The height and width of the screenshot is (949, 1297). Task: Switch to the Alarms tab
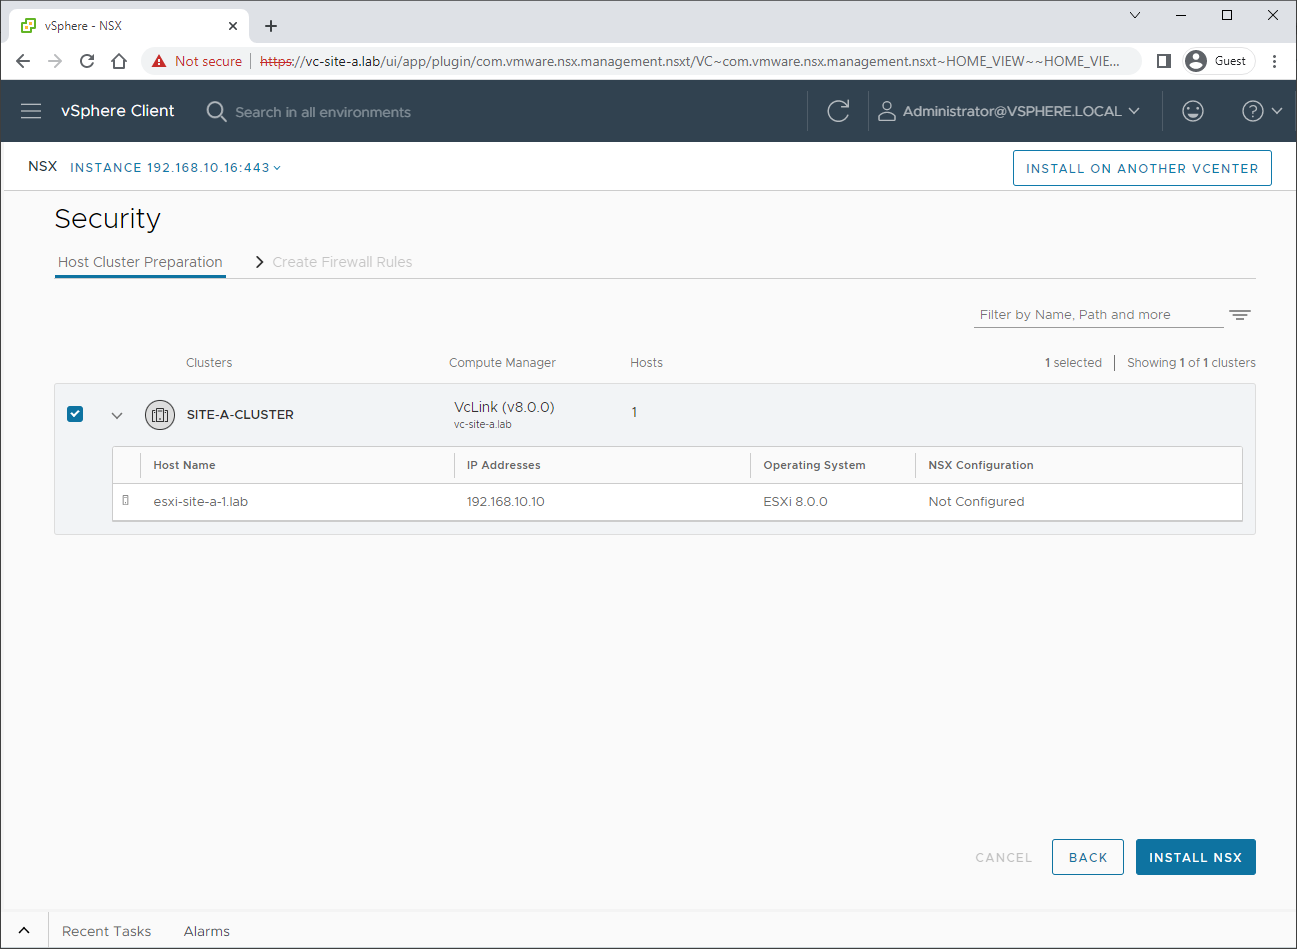pyautogui.click(x=207, y=931)
